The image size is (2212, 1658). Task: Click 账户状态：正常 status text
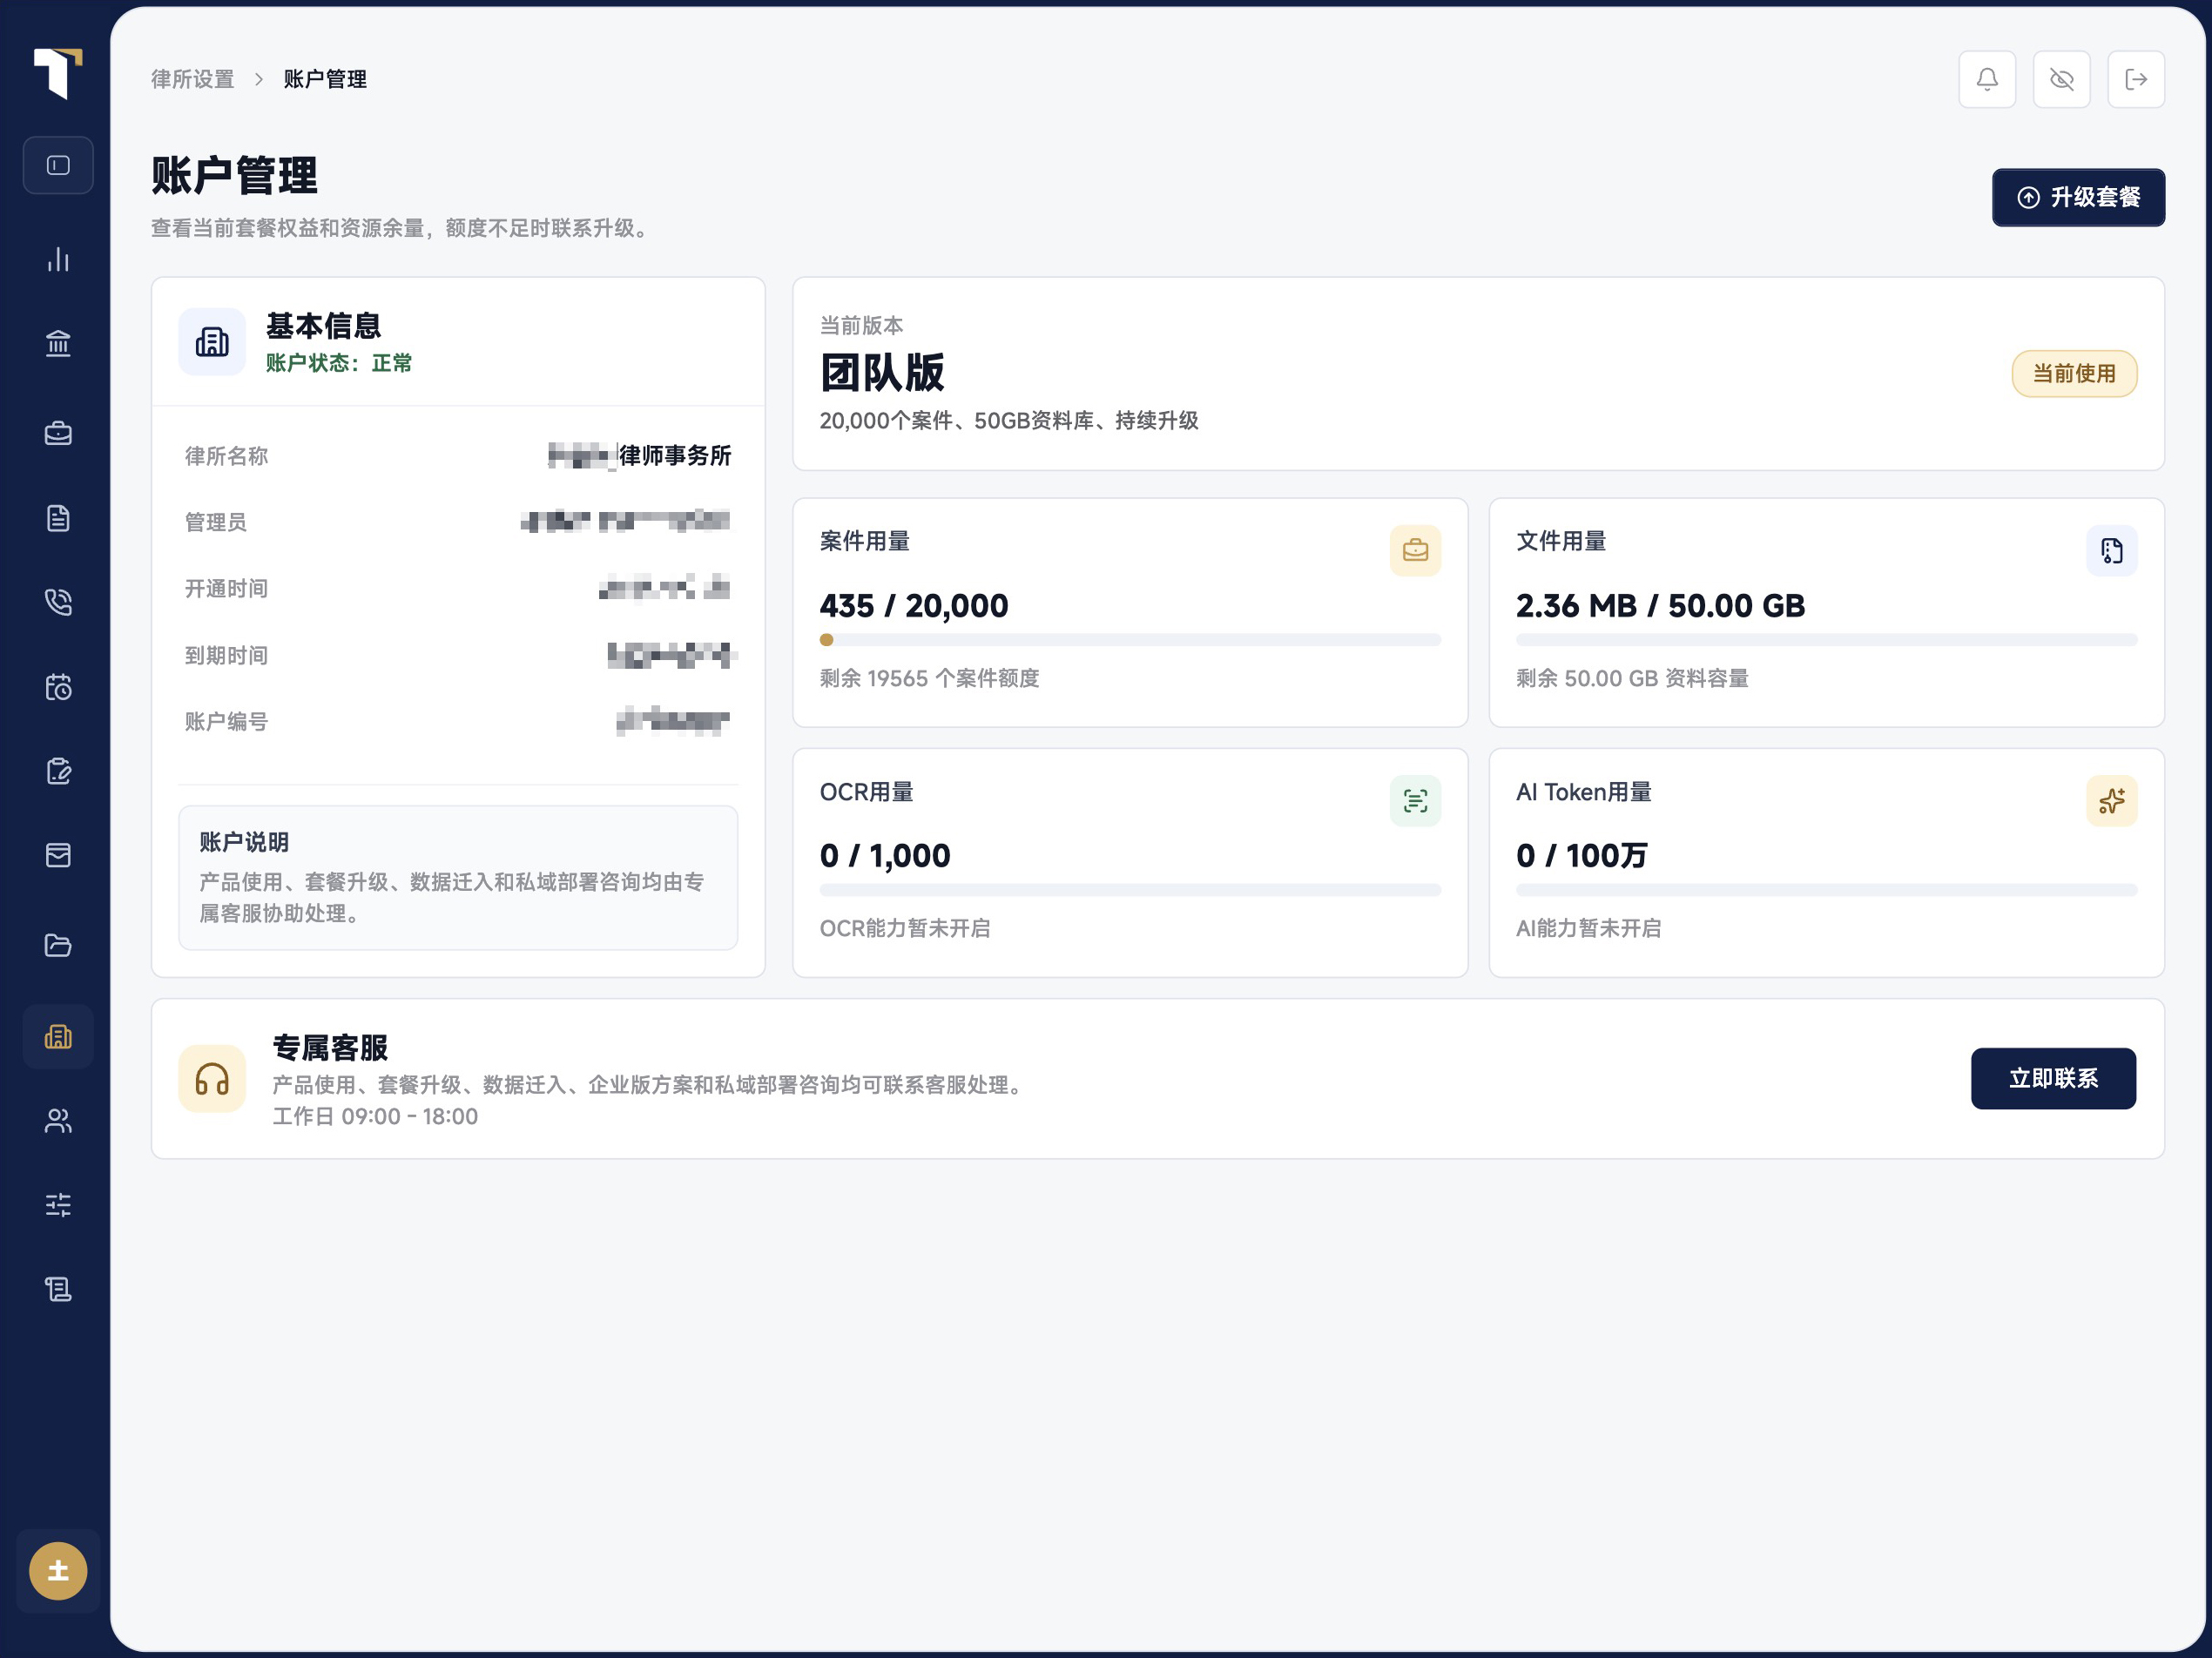pyautogui.click(x=339, y=363)
